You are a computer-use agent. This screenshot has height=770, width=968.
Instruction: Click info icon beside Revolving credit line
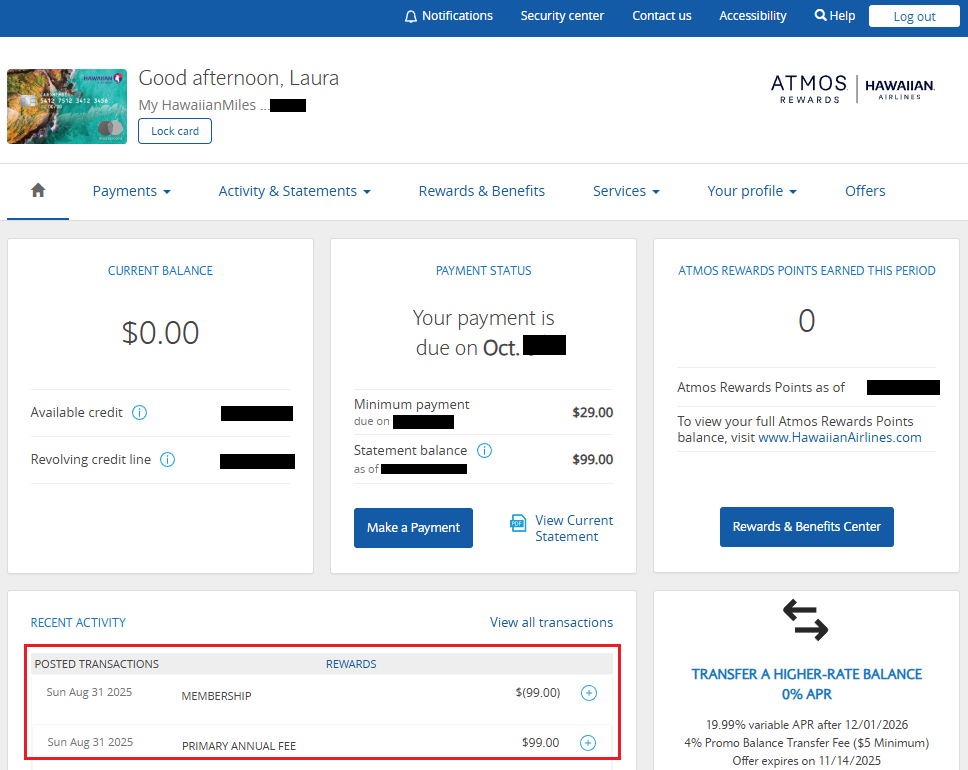[x=167, y=460]
